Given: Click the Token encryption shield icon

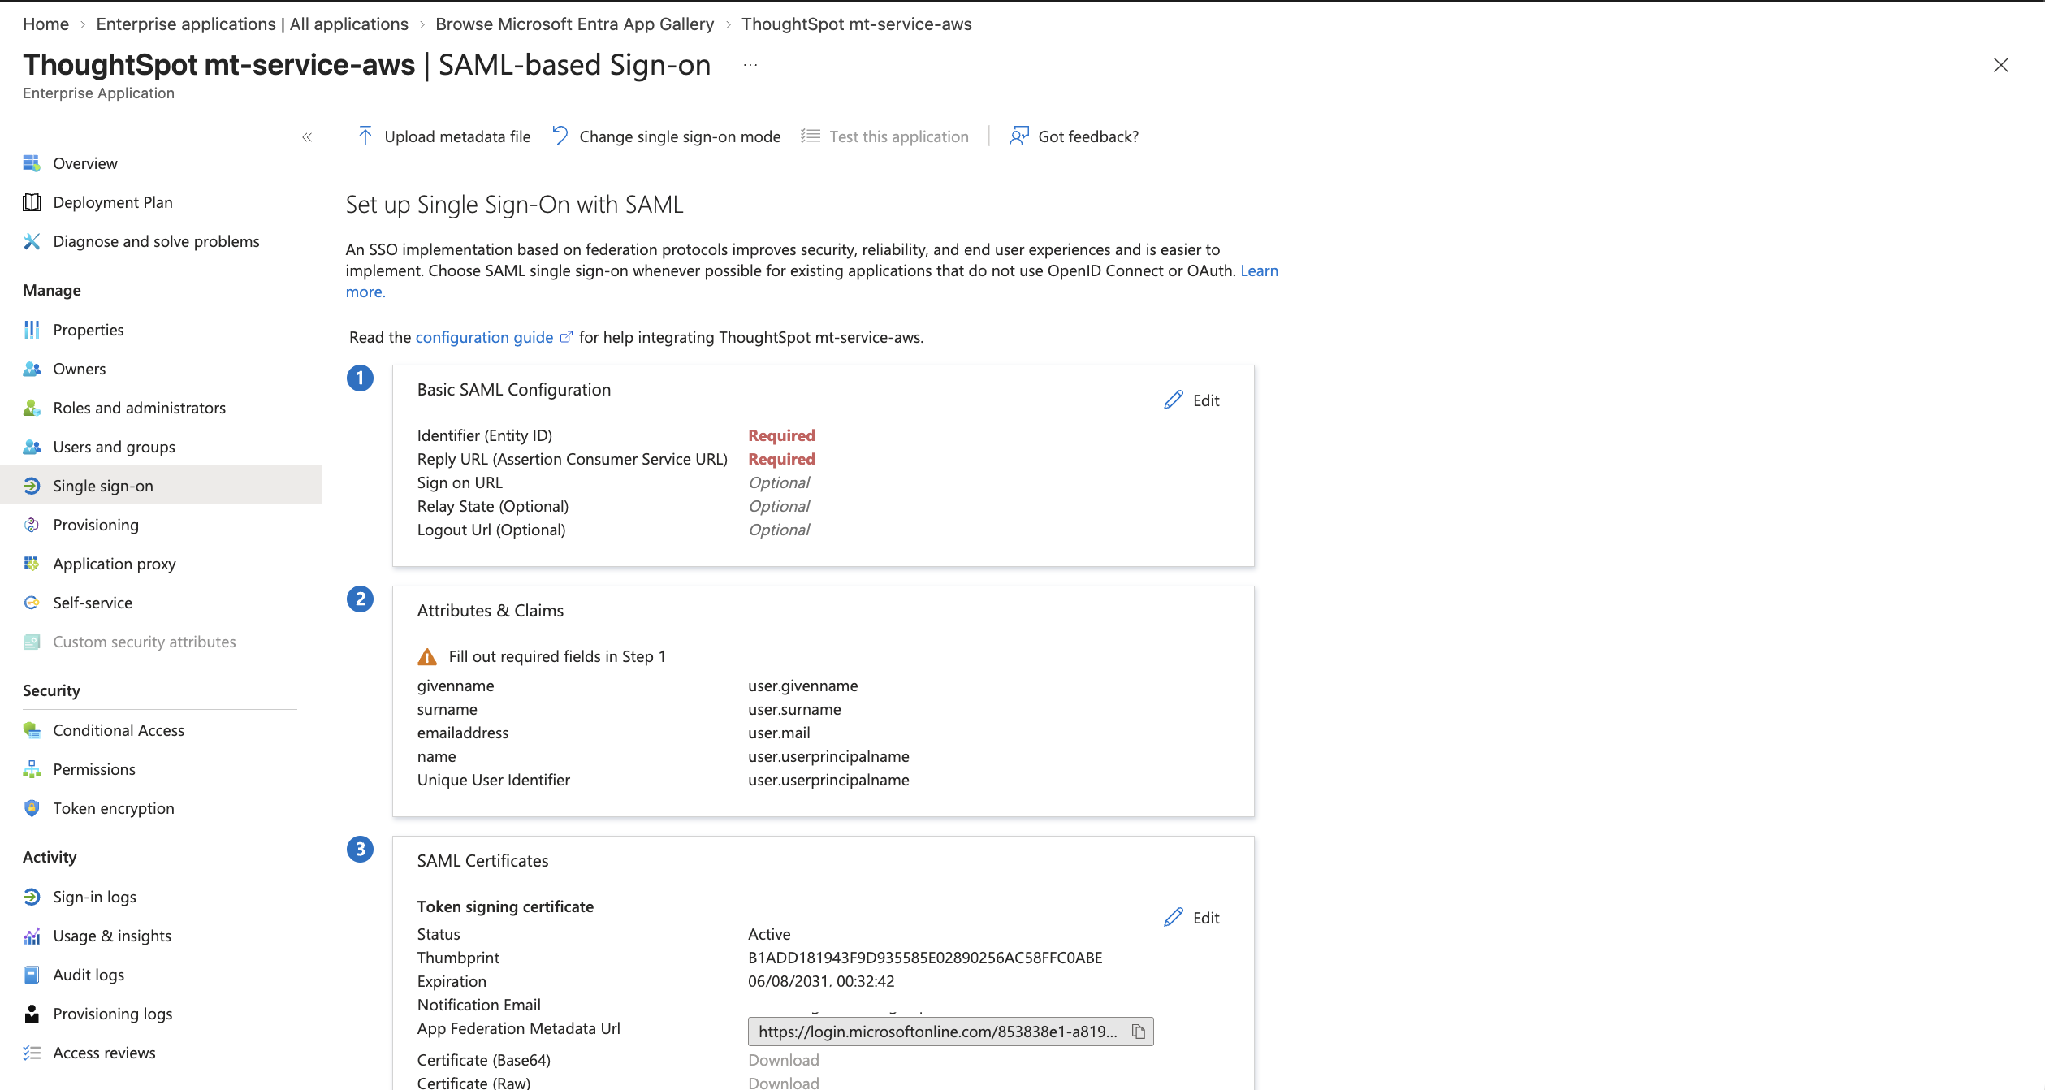Looking at the screenshot, I should coord(32,808).
